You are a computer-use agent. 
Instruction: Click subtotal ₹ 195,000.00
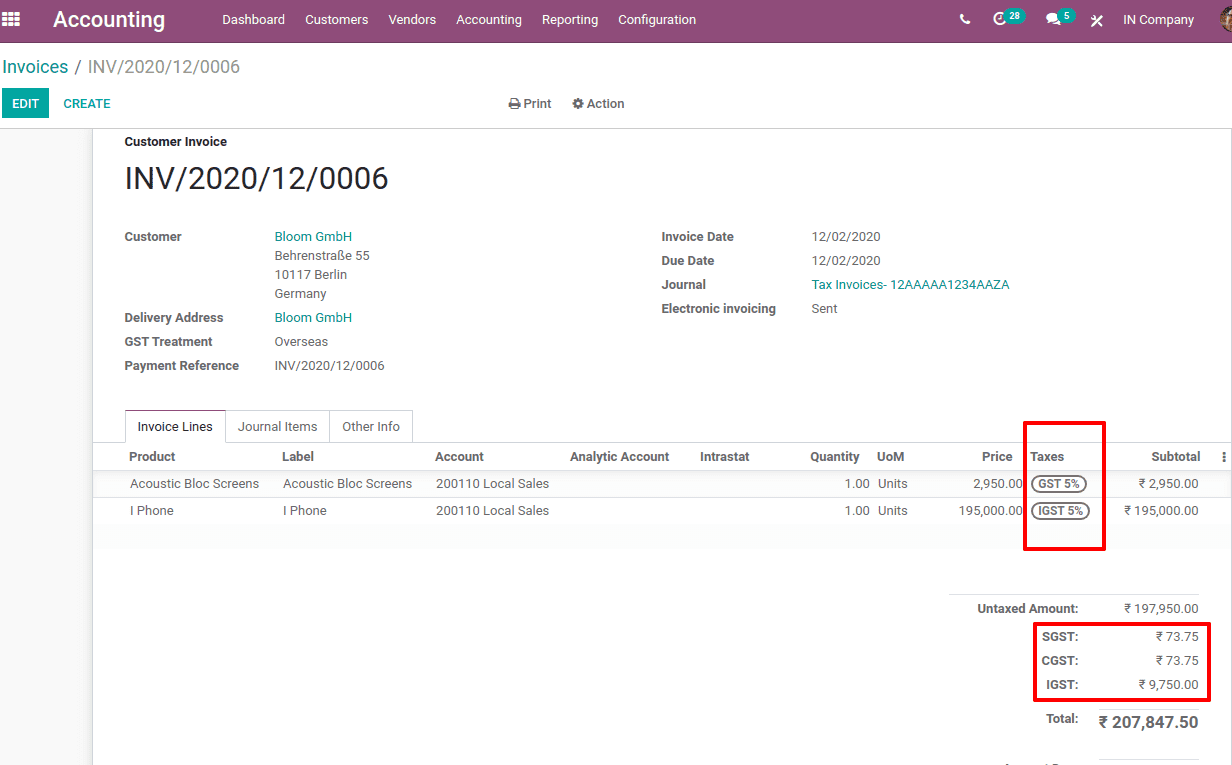[1161, 511]
